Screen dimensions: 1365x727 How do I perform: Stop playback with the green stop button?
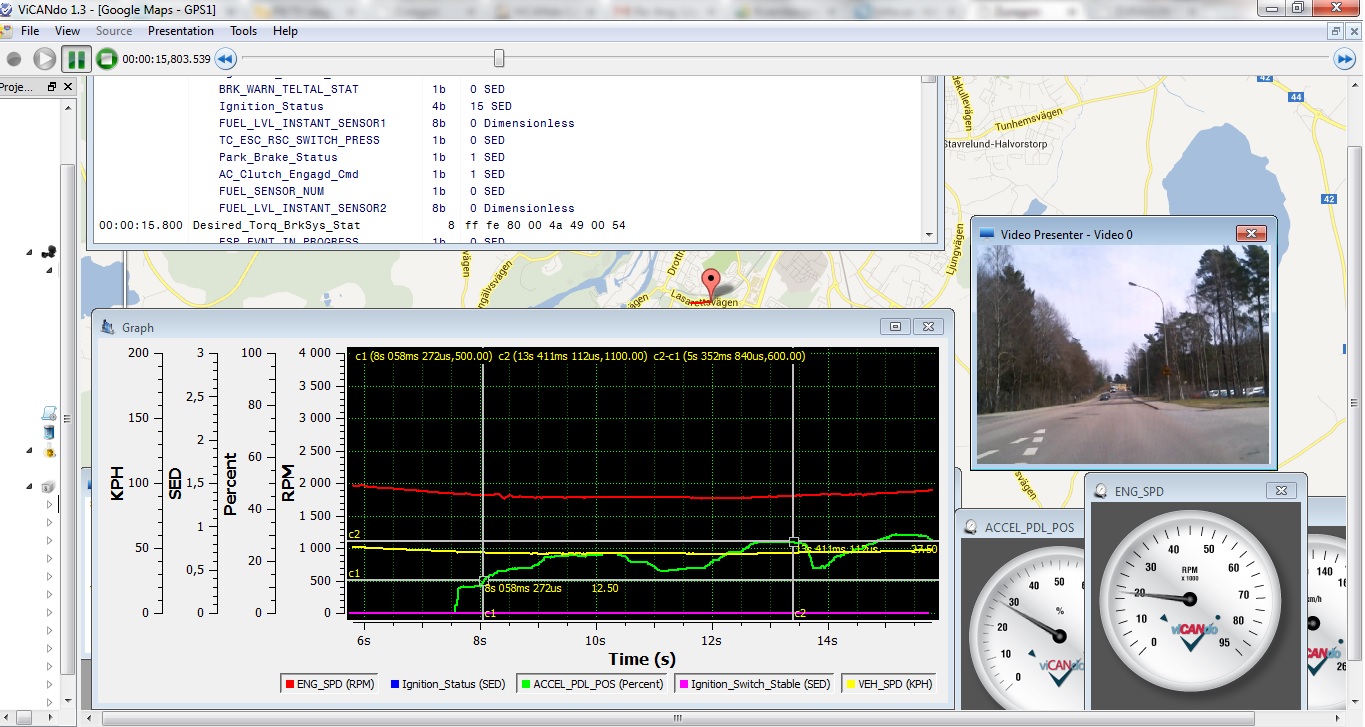click(x=107, y=59)
